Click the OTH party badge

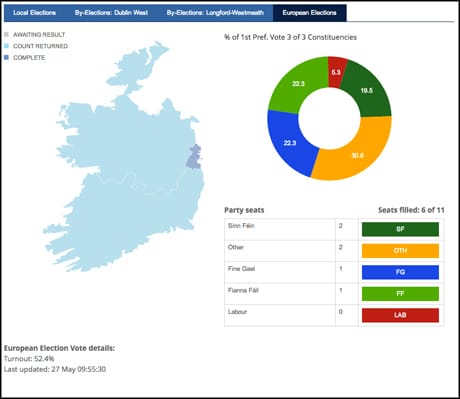tap(400, 251)
